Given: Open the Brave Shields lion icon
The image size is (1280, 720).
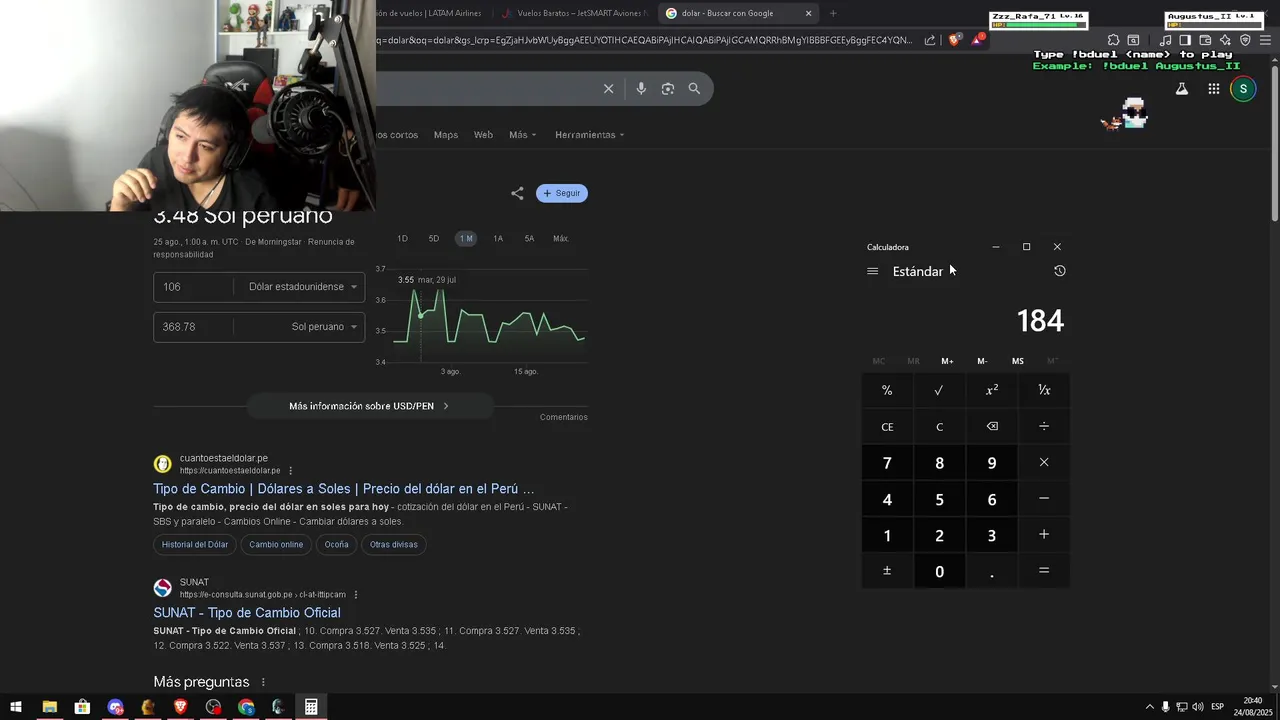Looking at the screenshot, I should point(954,40).
